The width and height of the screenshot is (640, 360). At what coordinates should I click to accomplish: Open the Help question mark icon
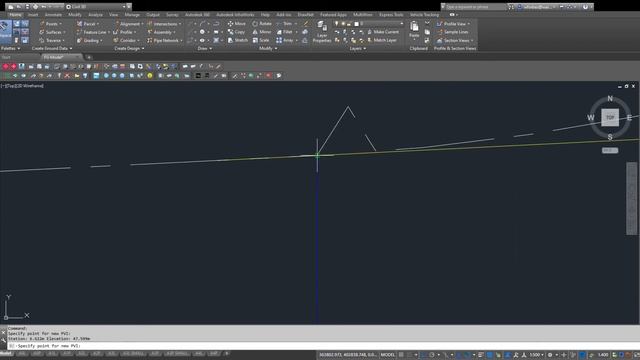pyautogui.click(x=585, y=7)
